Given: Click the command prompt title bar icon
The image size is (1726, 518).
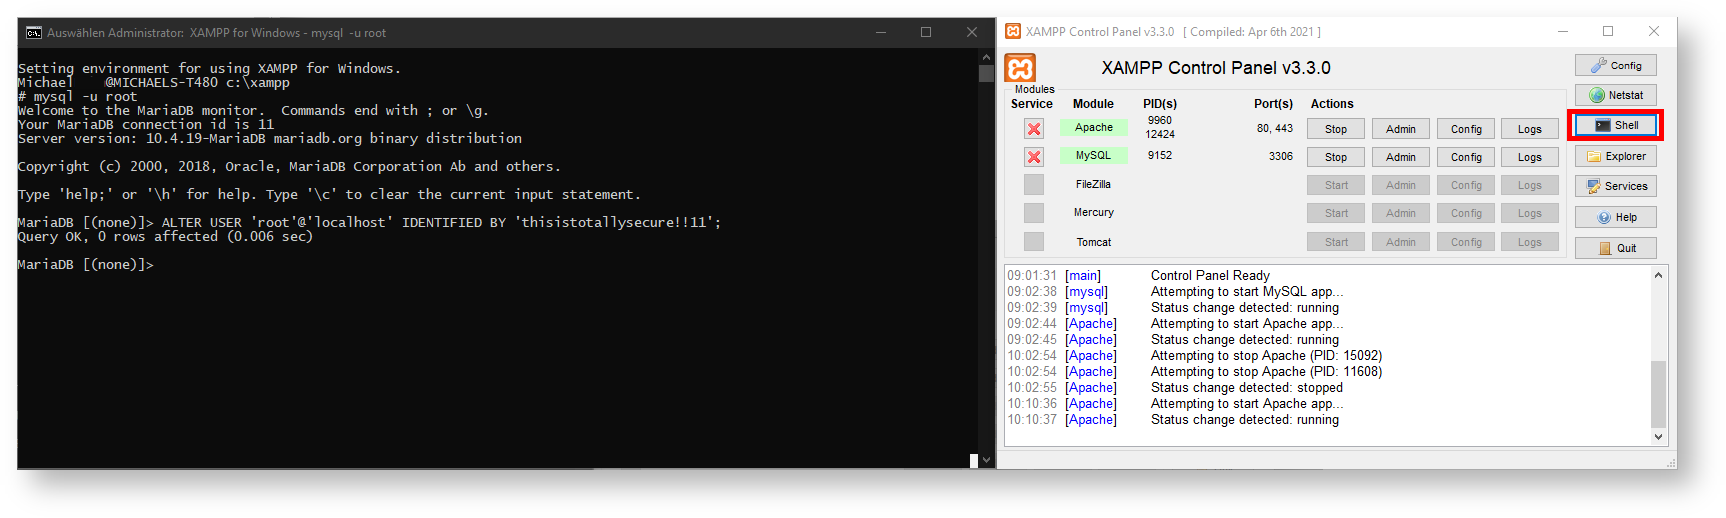Looking at the screenshot, I should [33, 33].
